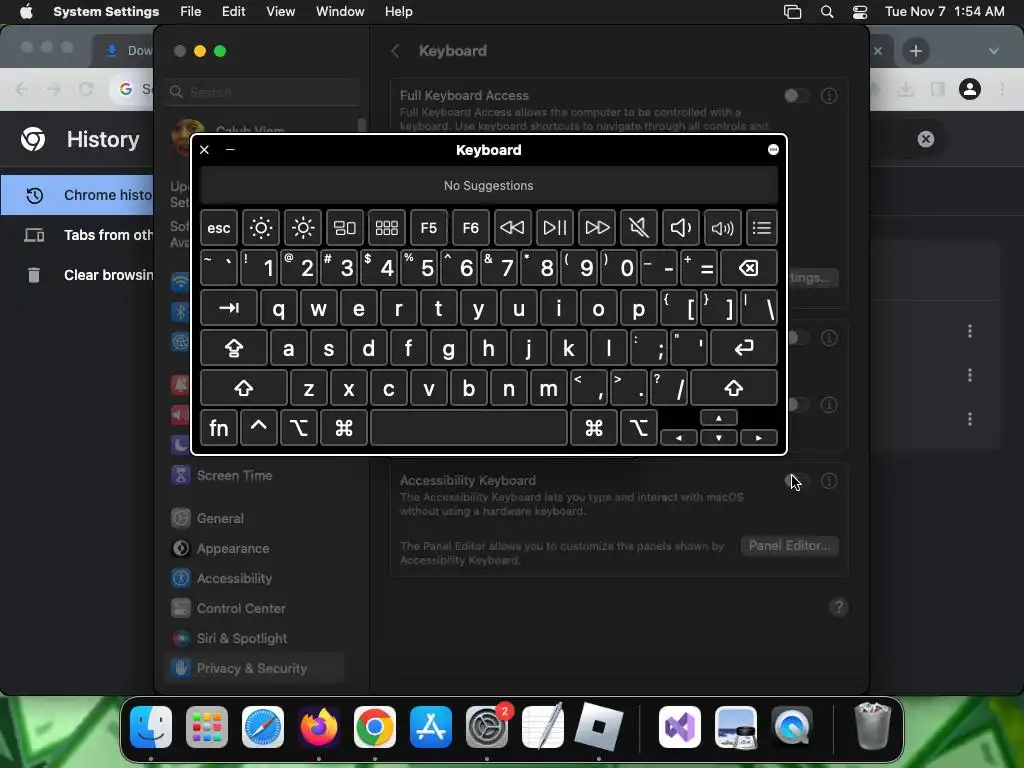
Task: Click the Launchpad grid key
Action: (x=387, y=228)
